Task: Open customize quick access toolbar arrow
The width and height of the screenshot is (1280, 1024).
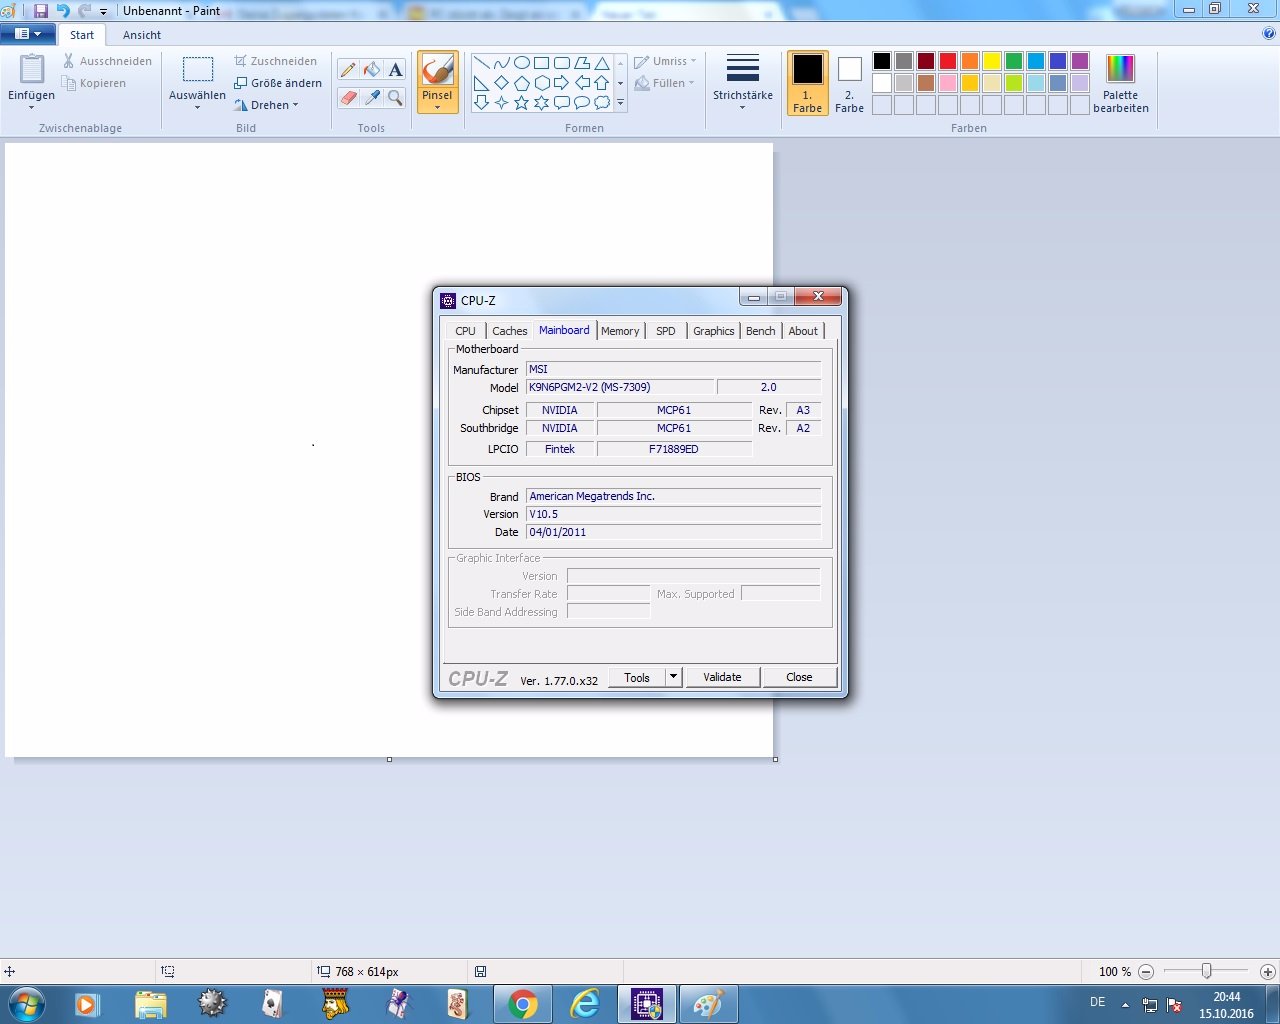Action: click(103, 11)
